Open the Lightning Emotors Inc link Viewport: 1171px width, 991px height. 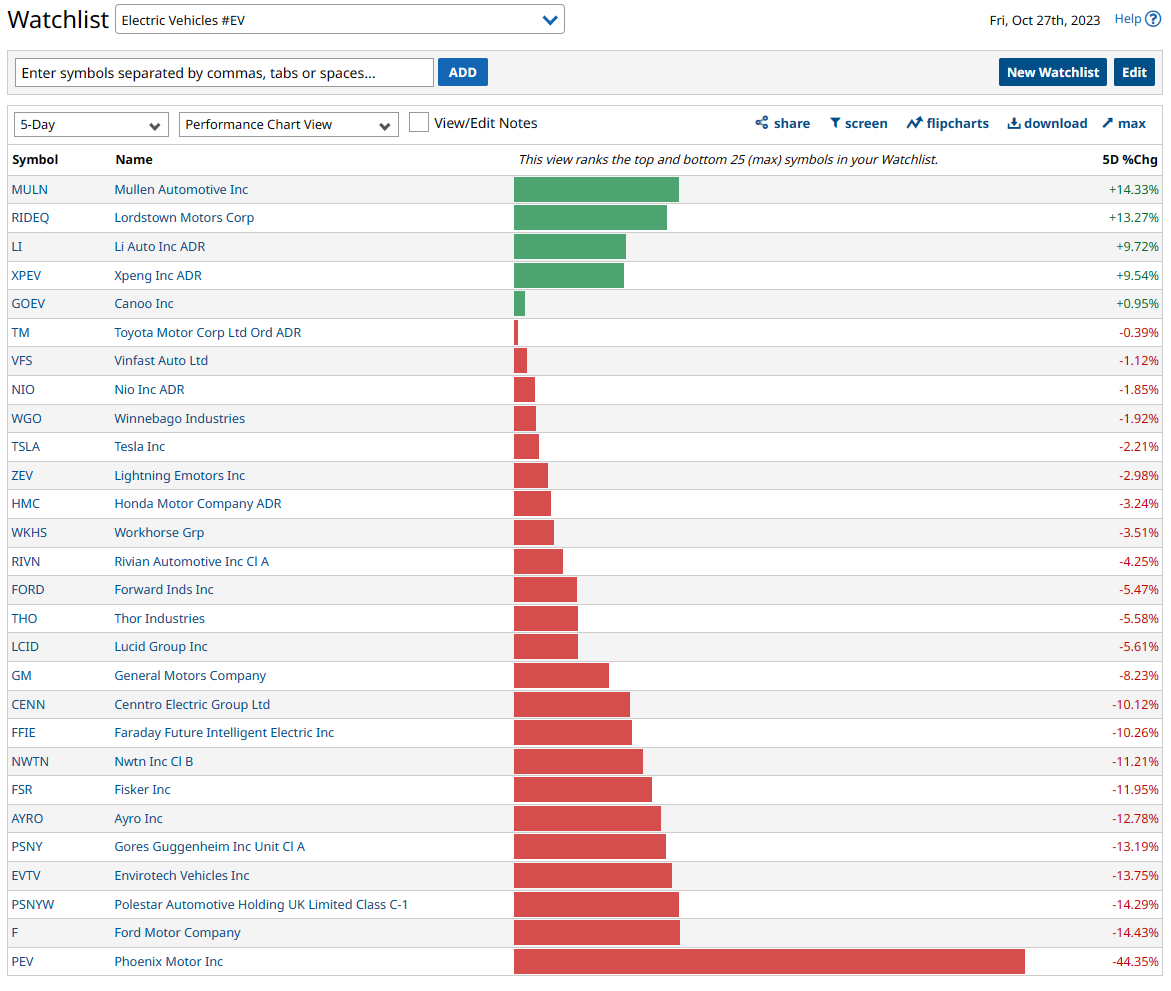(x=179, y=476)
